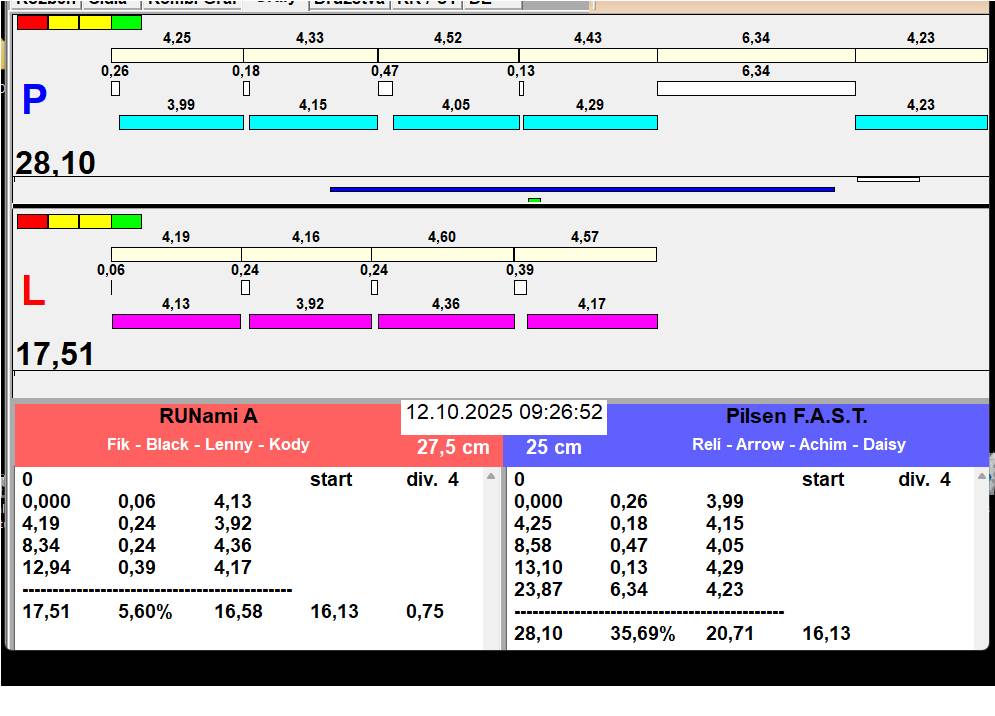Click the Pilsen F.A.S.T. team header
This screenshot has height=716, width=995.
tap(797, 417)
